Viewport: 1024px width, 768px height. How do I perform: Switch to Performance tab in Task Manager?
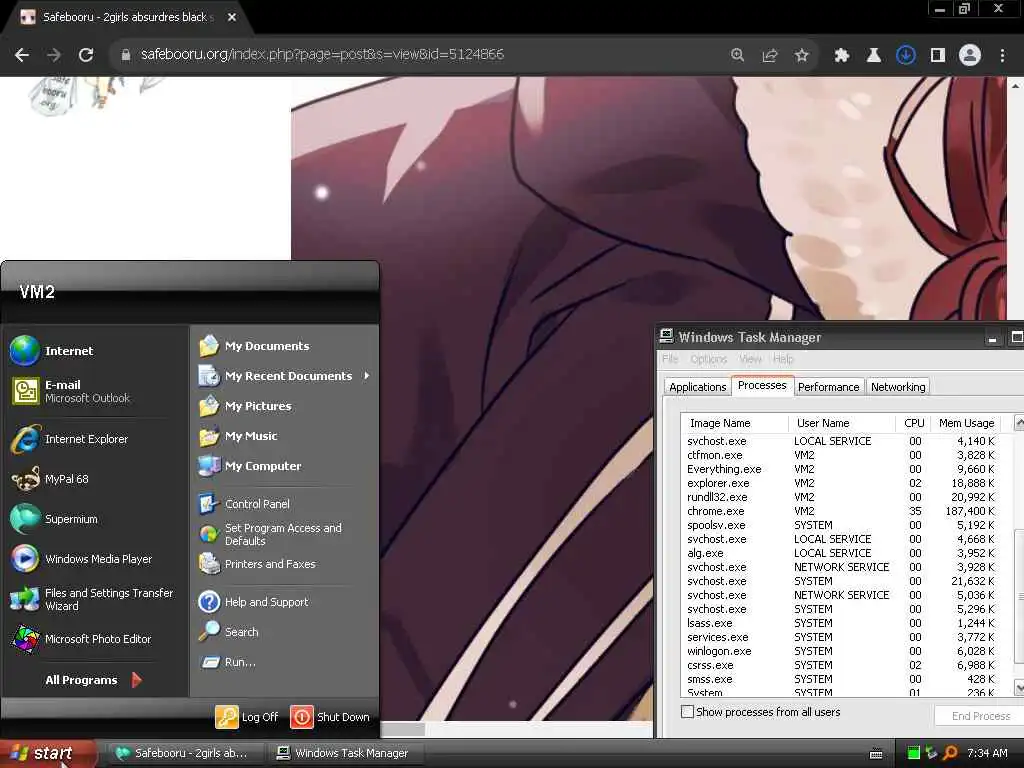coord(829,387)
